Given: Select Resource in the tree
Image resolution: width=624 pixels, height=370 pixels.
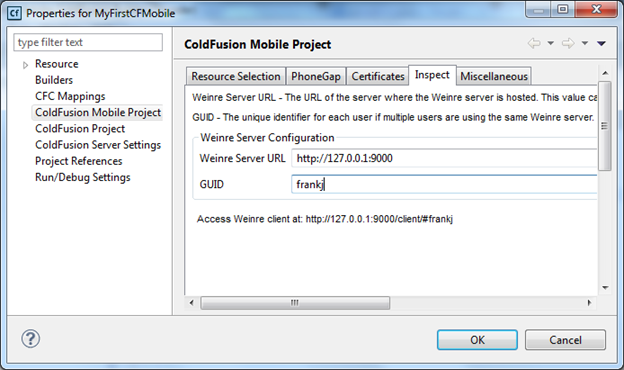Looking at the screenshot, I should [x=57, y=64].
